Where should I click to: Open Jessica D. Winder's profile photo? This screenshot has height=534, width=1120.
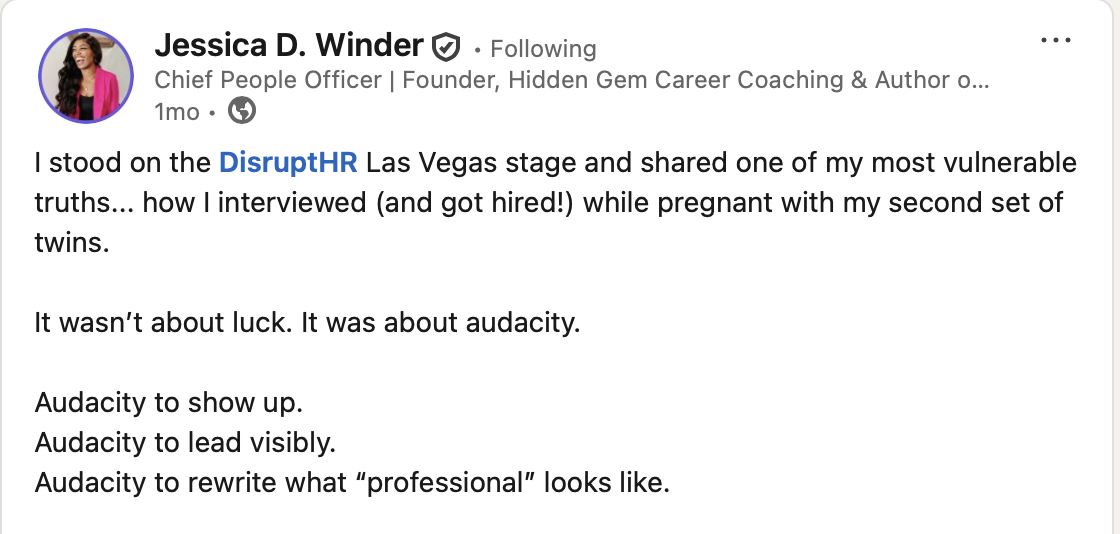[x=85, y=76]
